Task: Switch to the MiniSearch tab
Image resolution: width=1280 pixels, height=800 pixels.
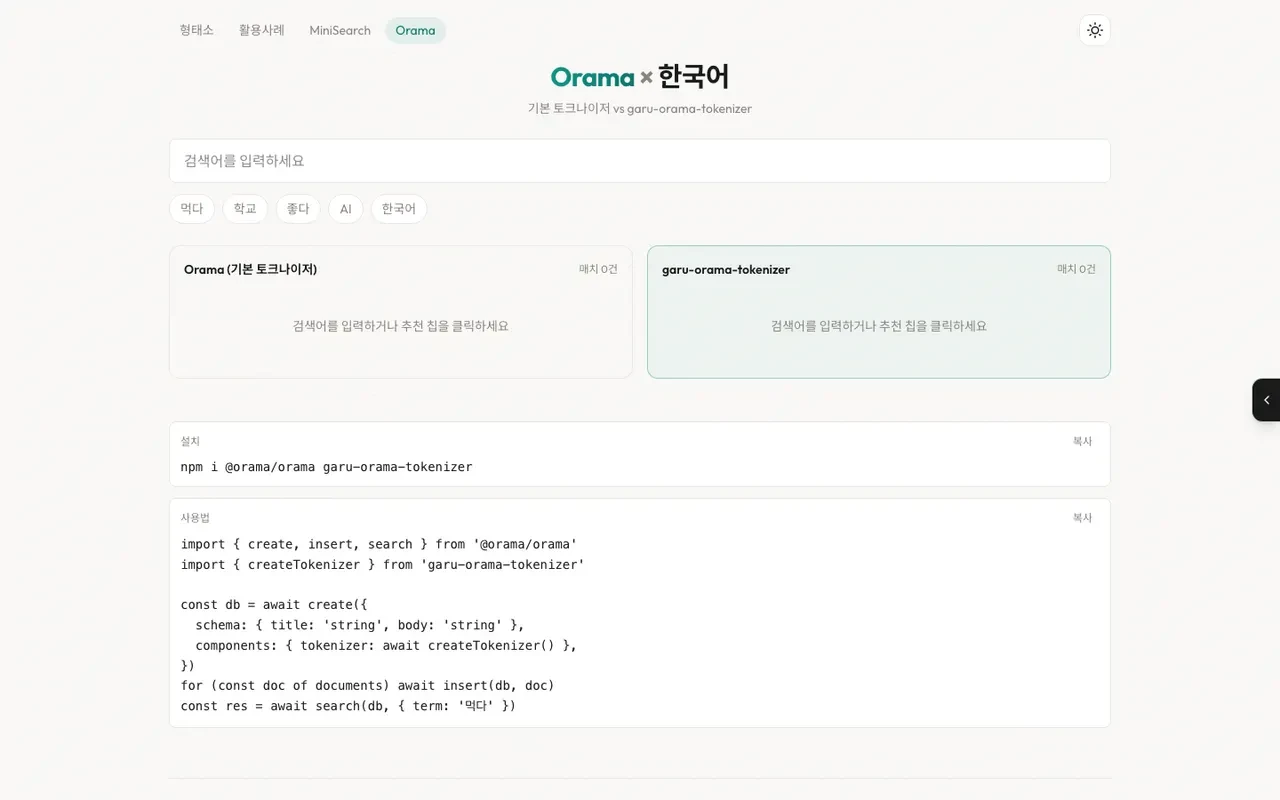Action: click(340, 30)
